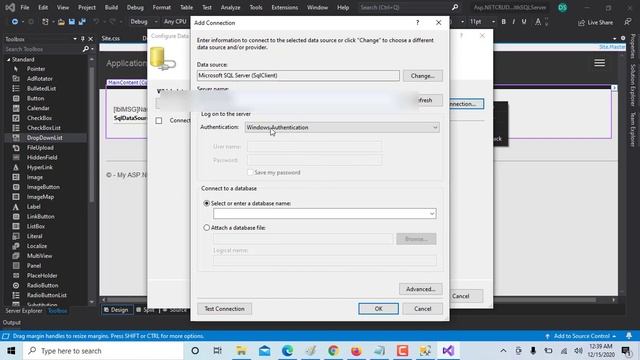Click the Site.Master link

(612, 47)
